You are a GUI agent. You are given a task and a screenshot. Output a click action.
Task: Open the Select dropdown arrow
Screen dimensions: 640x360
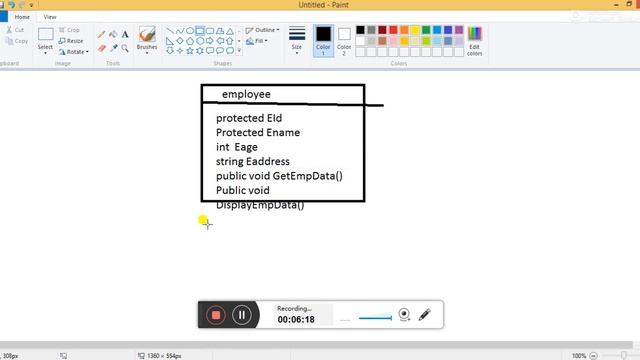45,53
